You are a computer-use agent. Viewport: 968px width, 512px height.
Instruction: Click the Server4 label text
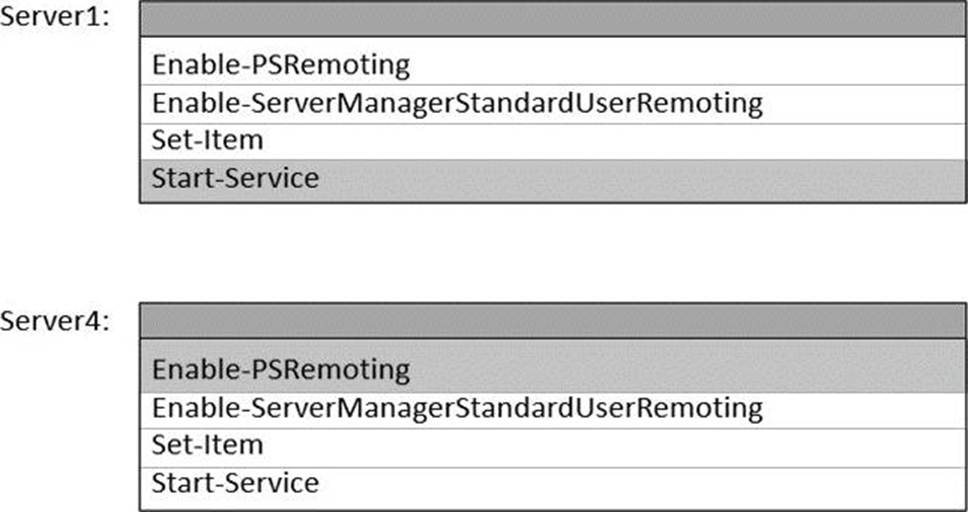tap(54, 321)
